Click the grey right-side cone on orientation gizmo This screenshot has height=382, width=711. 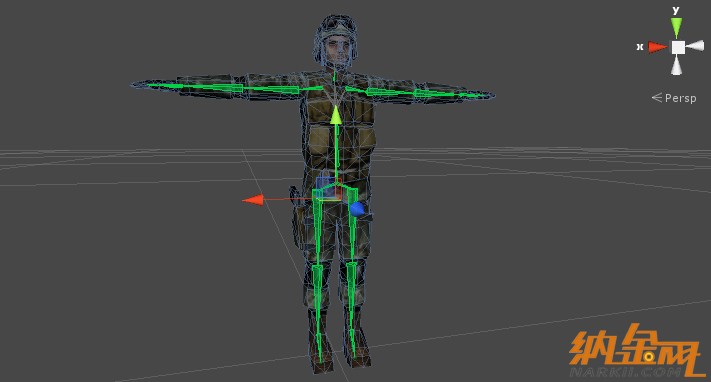click(695, 45)
